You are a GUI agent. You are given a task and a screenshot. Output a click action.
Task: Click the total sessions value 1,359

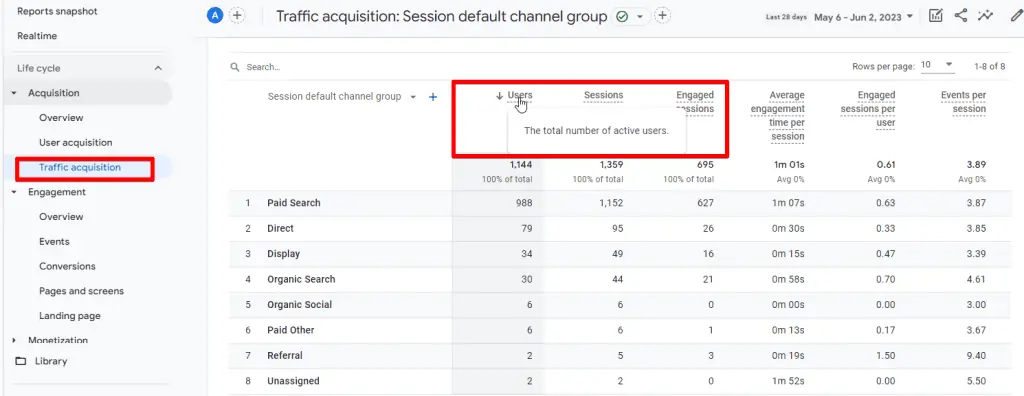click(611, 165)
